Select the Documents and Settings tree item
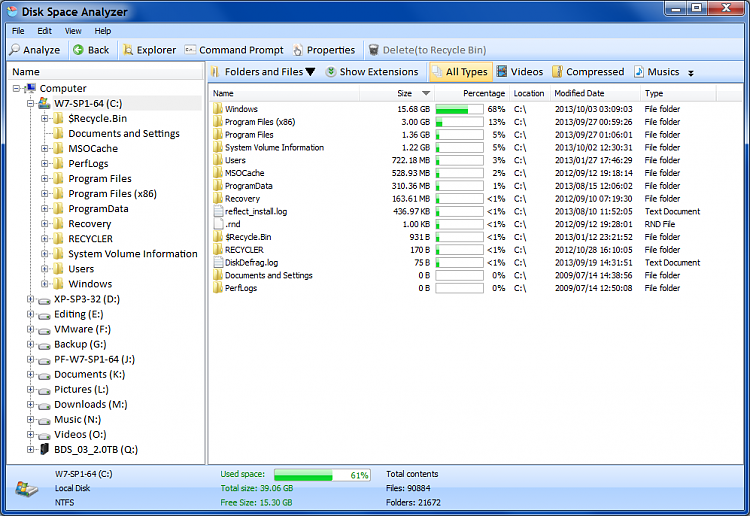Image resolution: width=750 pixels, height=516 pixels. 124,133
